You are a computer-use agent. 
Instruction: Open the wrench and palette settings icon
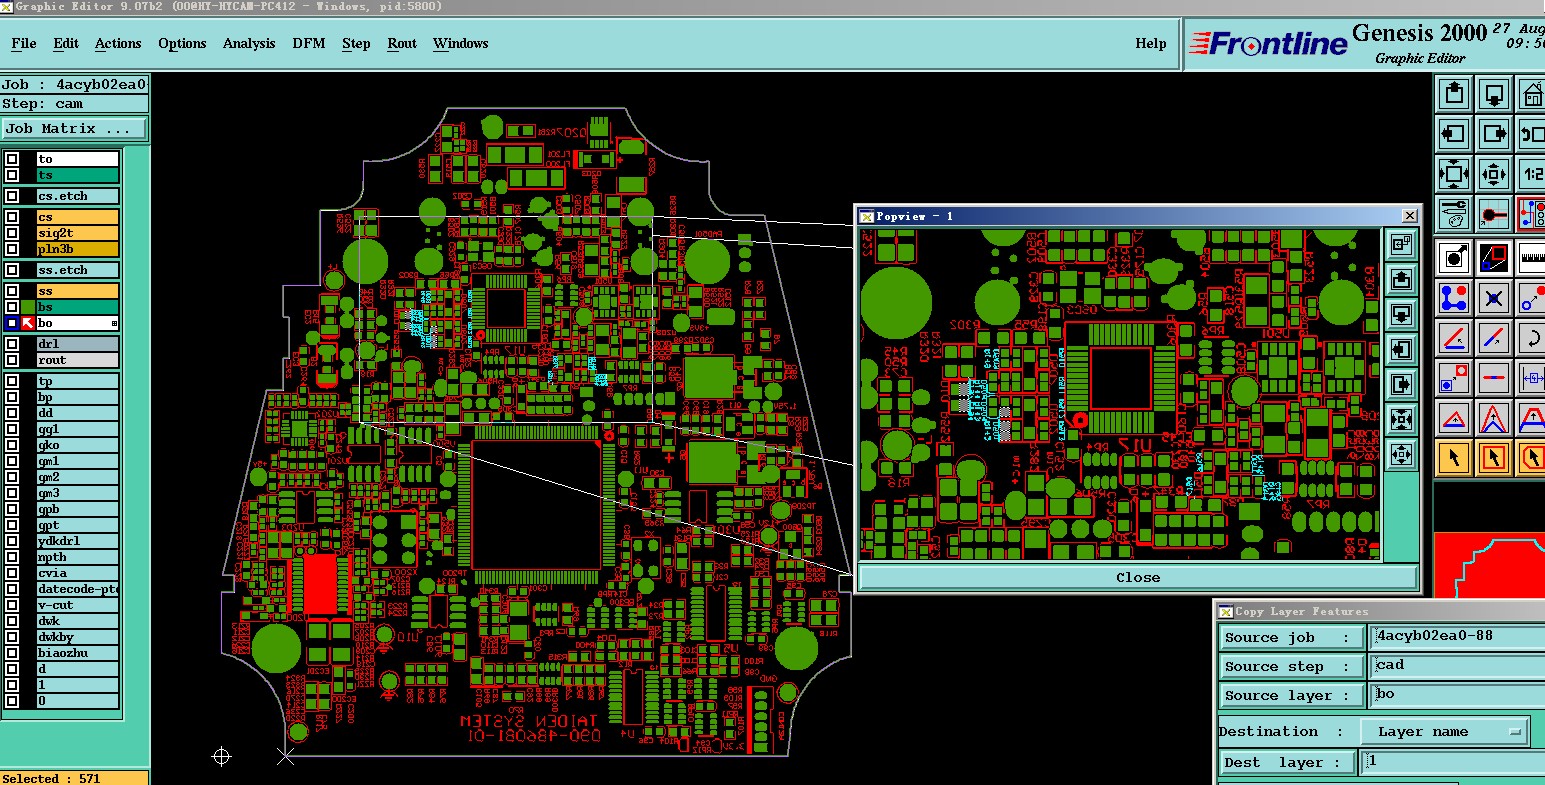pos(1454,213)
